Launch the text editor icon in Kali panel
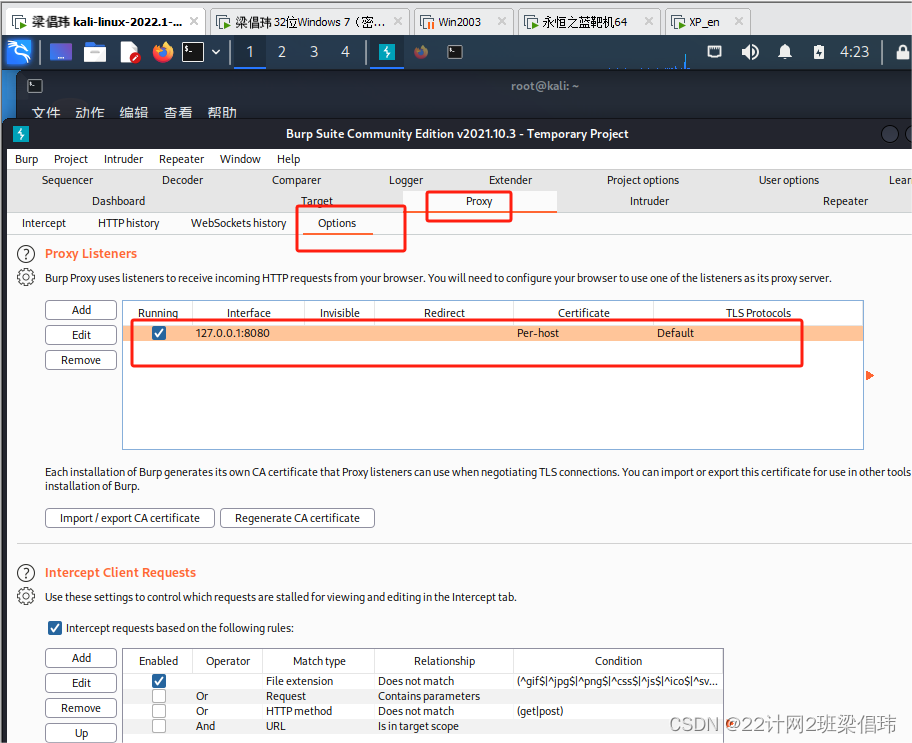The height and width of the screenshot is (743, 912). tap(129, 52)
